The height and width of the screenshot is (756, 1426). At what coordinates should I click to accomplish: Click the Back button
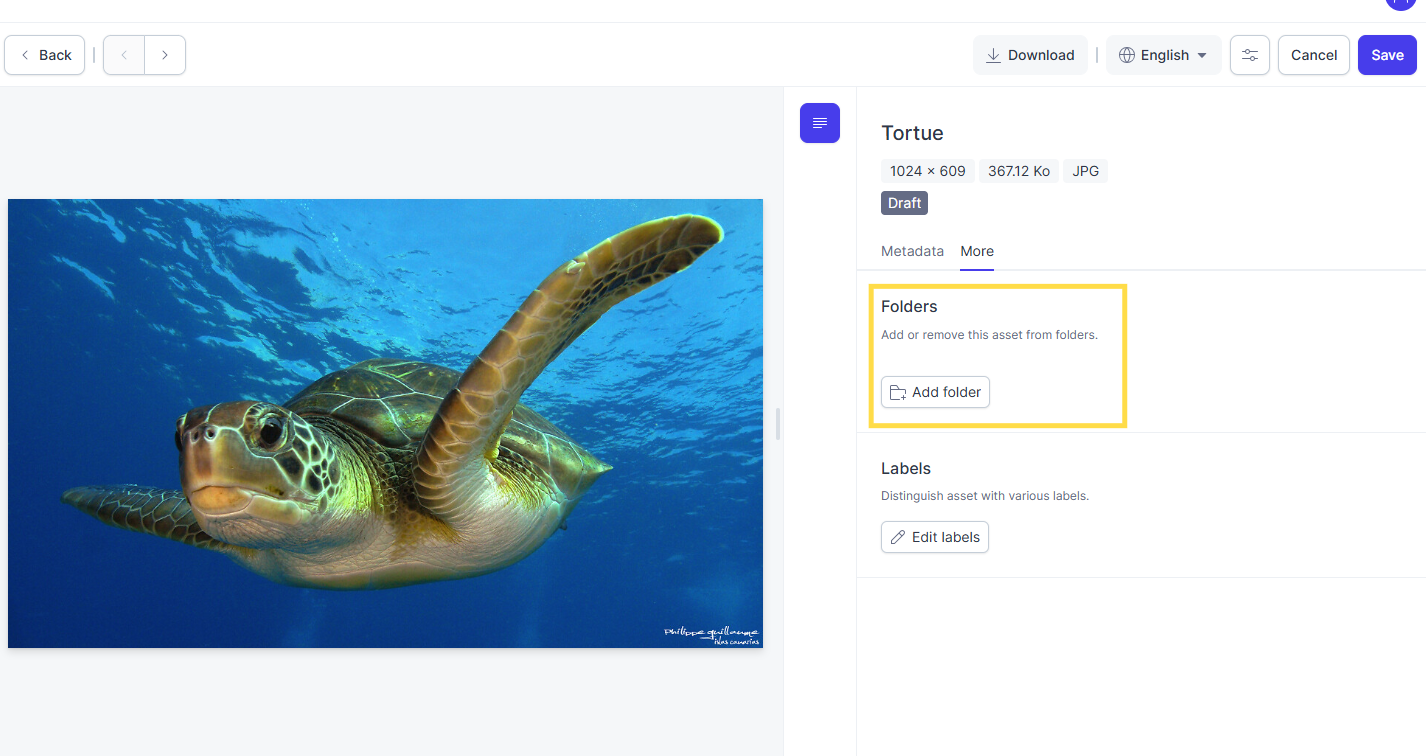(x=45, y=55)
